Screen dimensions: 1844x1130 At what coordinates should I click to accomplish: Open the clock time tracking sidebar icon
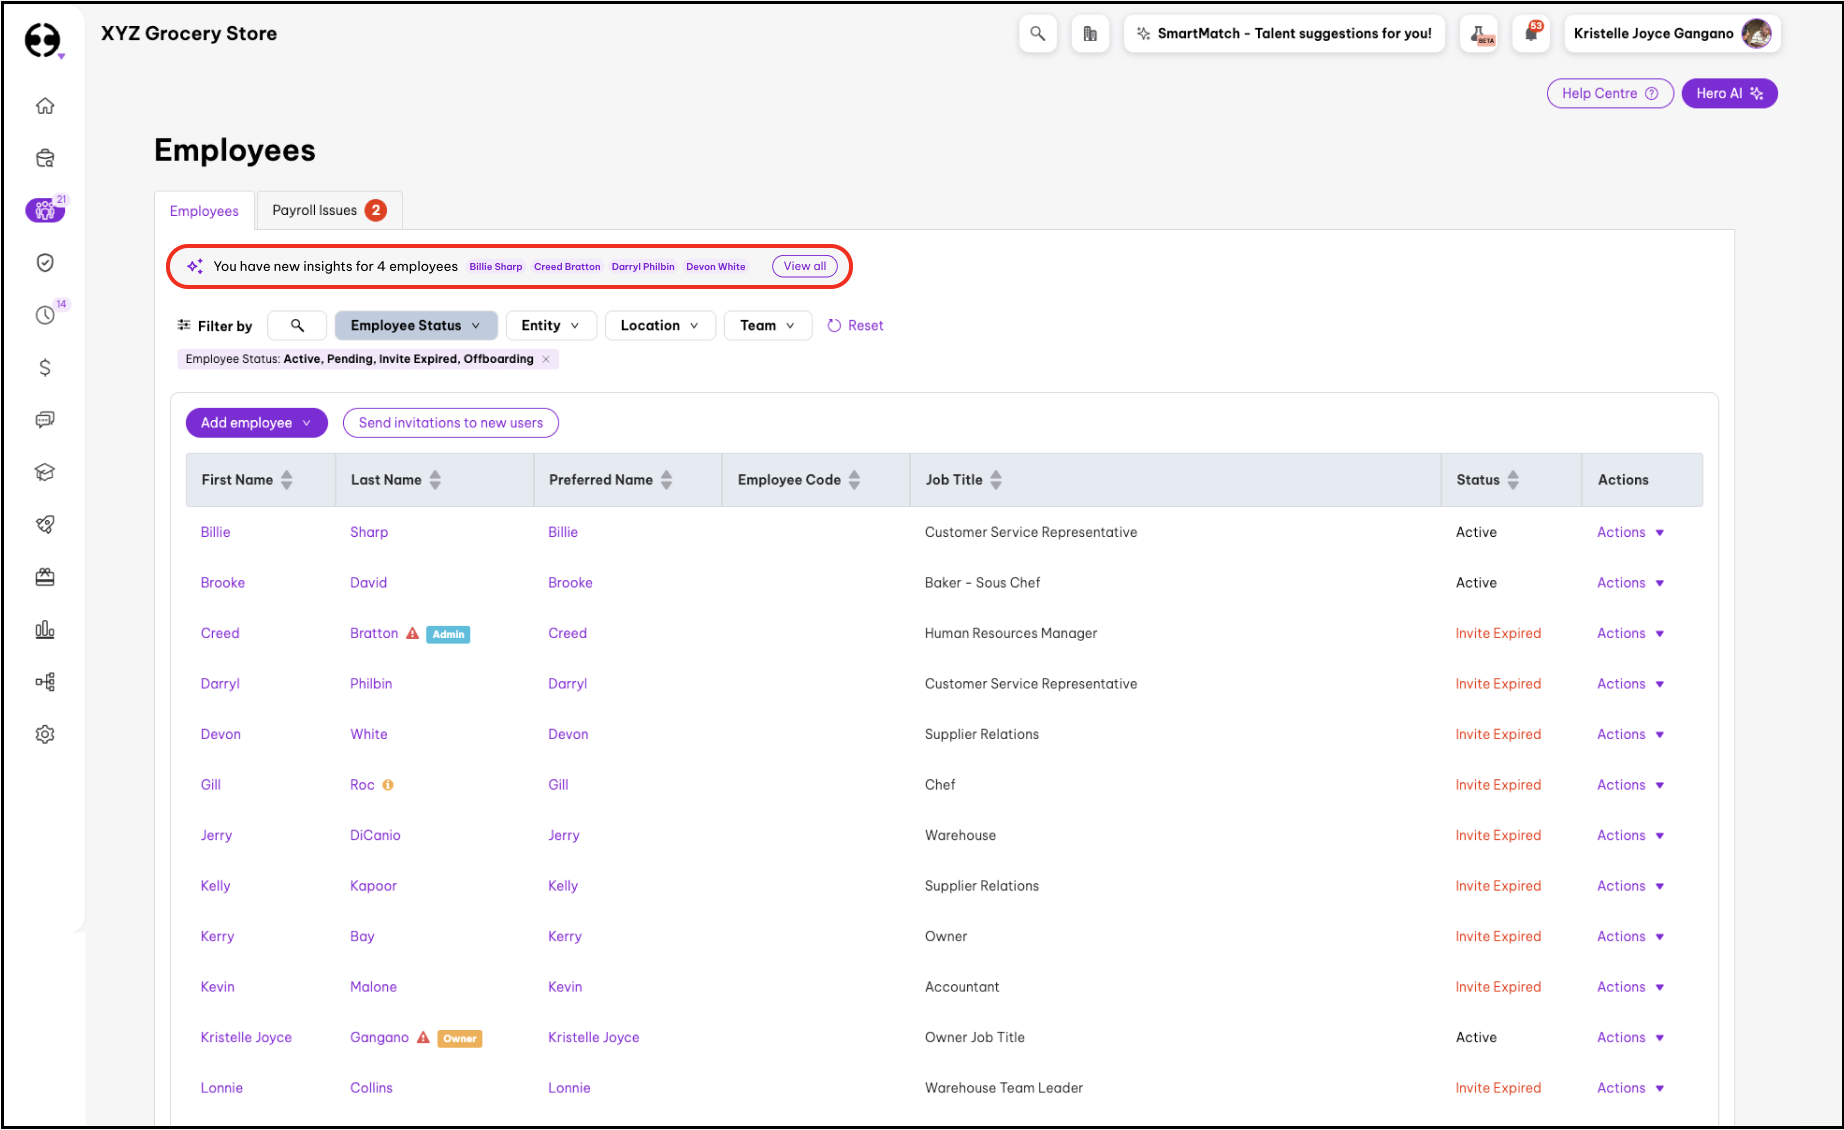tap(45, 315)
